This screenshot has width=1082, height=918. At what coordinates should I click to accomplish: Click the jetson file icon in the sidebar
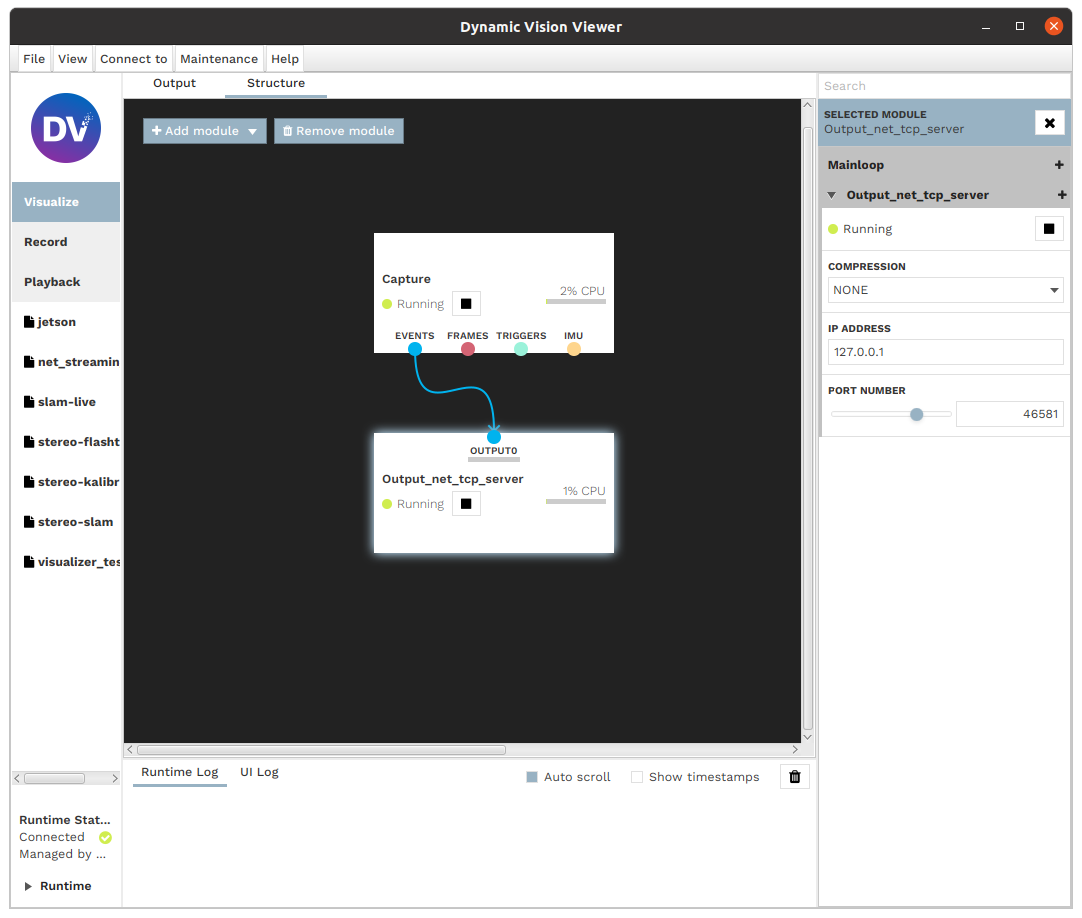[x=29, y=322]
